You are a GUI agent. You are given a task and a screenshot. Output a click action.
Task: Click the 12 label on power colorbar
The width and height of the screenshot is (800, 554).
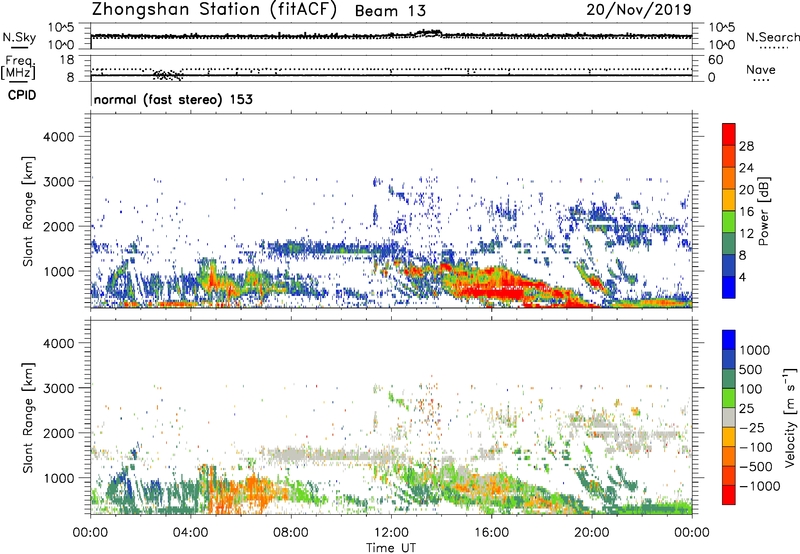click(746, 234)
